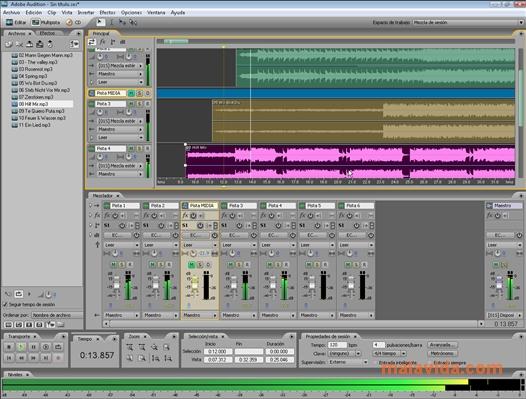Image resolution: width=526 pixels, height=399 pixels.
Task: Click the import file icon in Archivos panel
Action: point(8,44)
